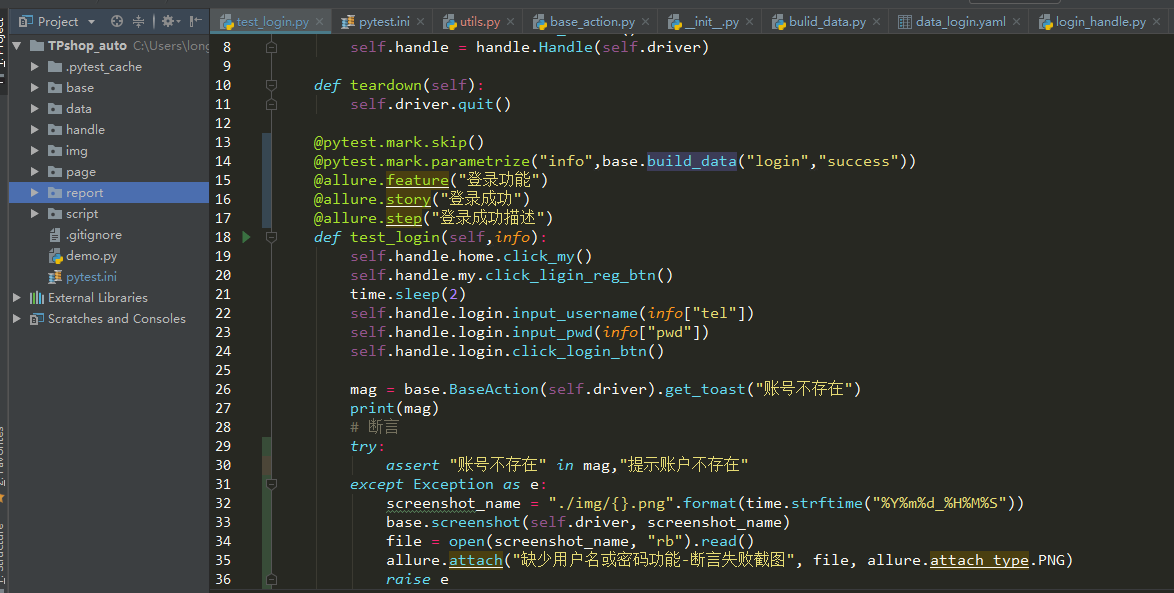Select the img folder in tree
The height and width of the screenshot is (593, 1174).
(x=76, y=150)
